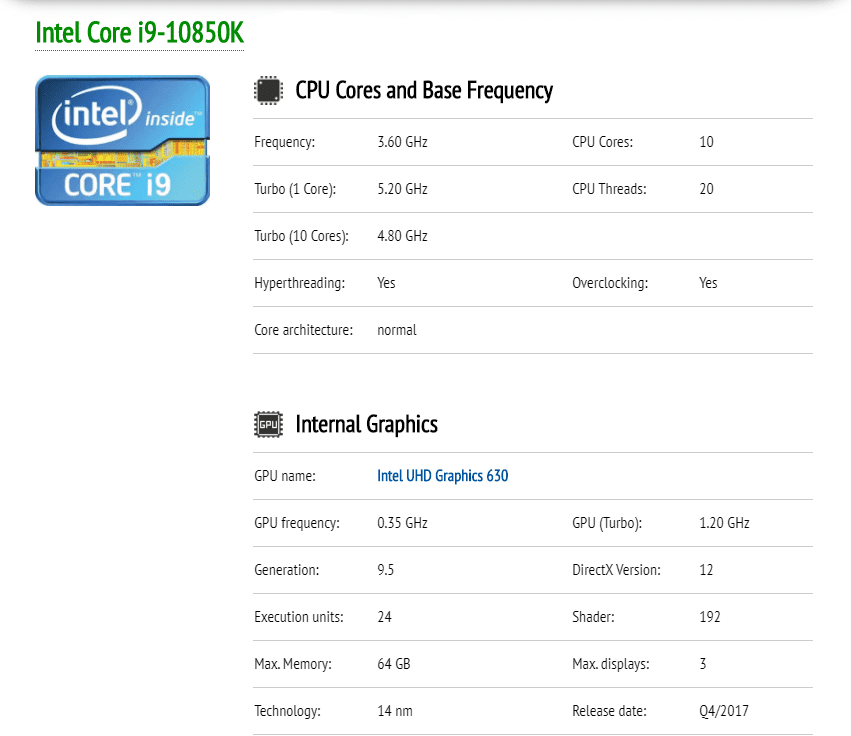851x736 pixels.
Task: Select the Internal Graphics heading
Action: (366, 424)
